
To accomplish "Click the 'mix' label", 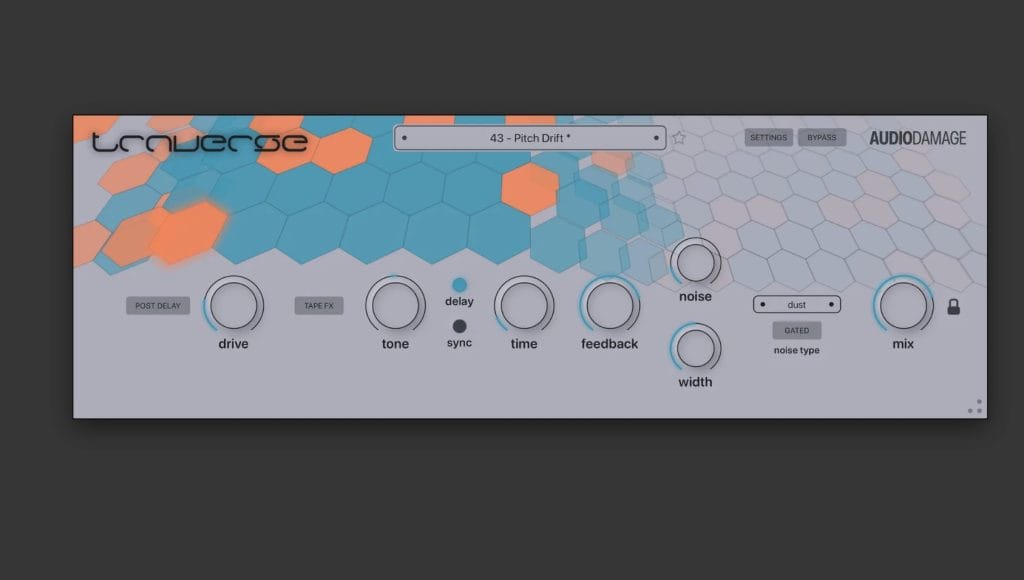I will [x=903, y=344].
